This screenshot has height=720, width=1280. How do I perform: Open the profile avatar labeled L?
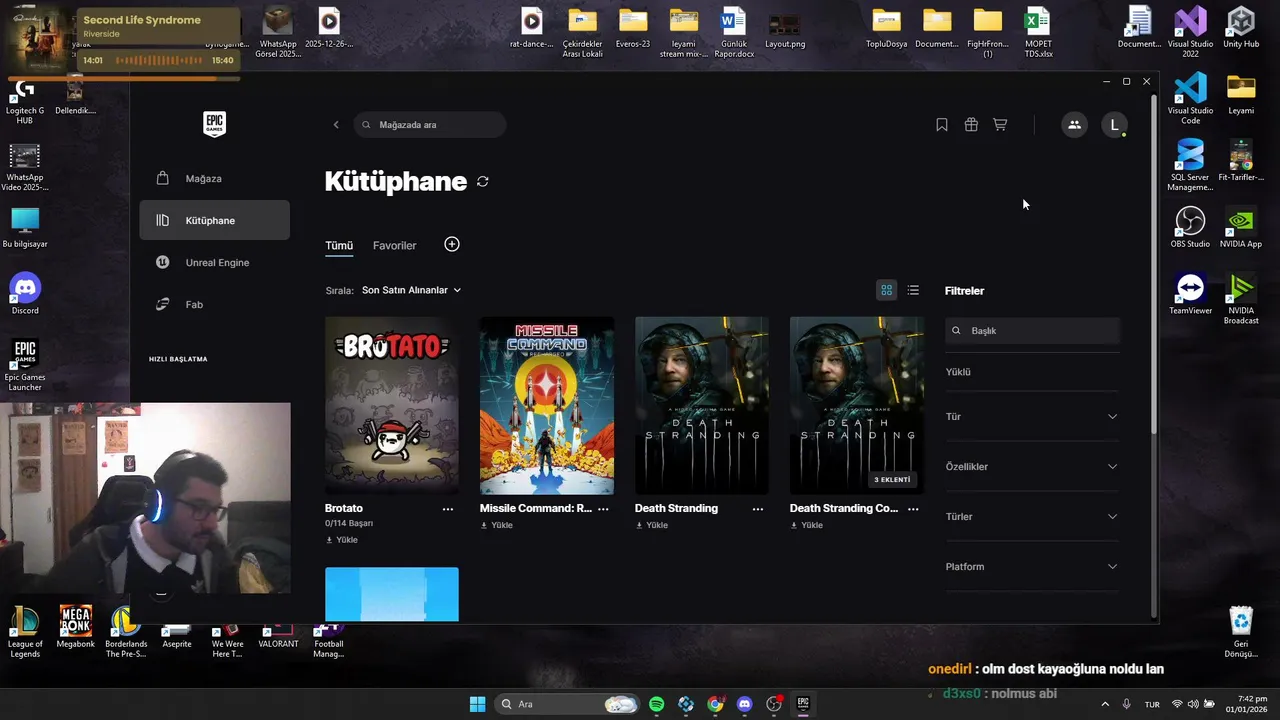[x=1115, y=125]
